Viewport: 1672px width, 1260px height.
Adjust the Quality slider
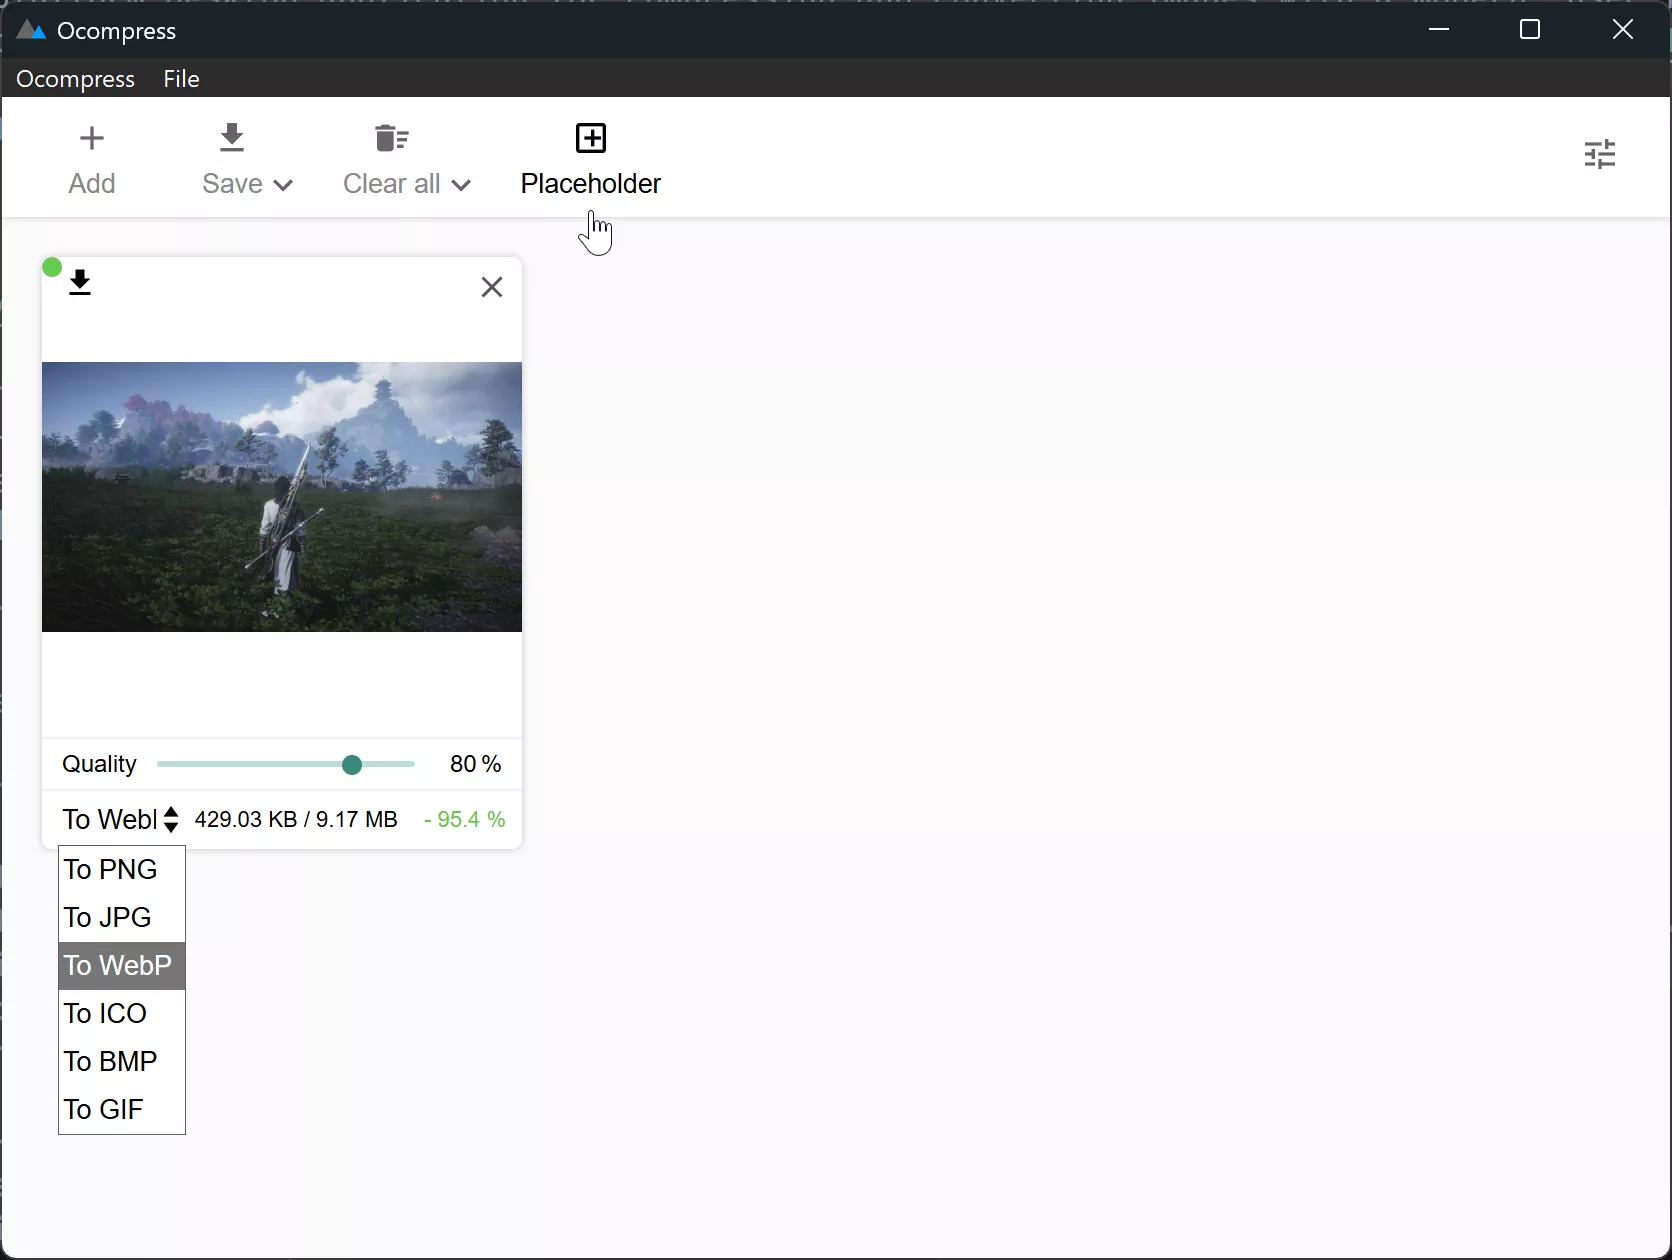pos(352,764)
